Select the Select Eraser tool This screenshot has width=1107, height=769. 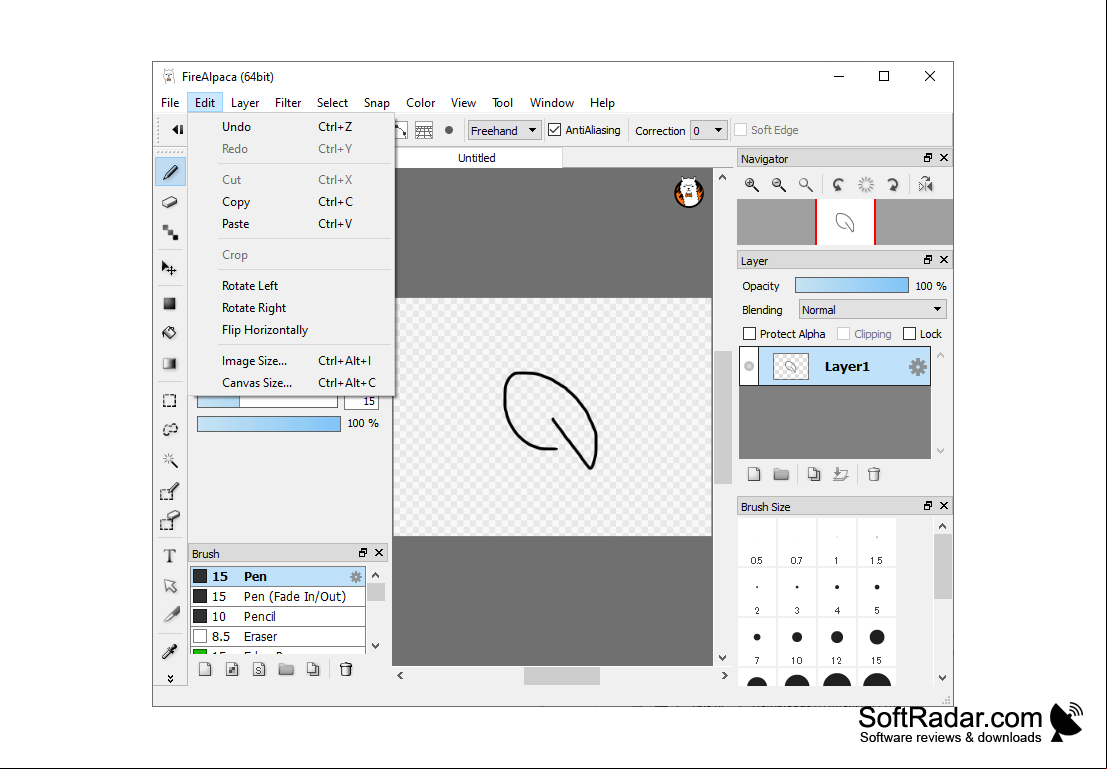[170, 521]
